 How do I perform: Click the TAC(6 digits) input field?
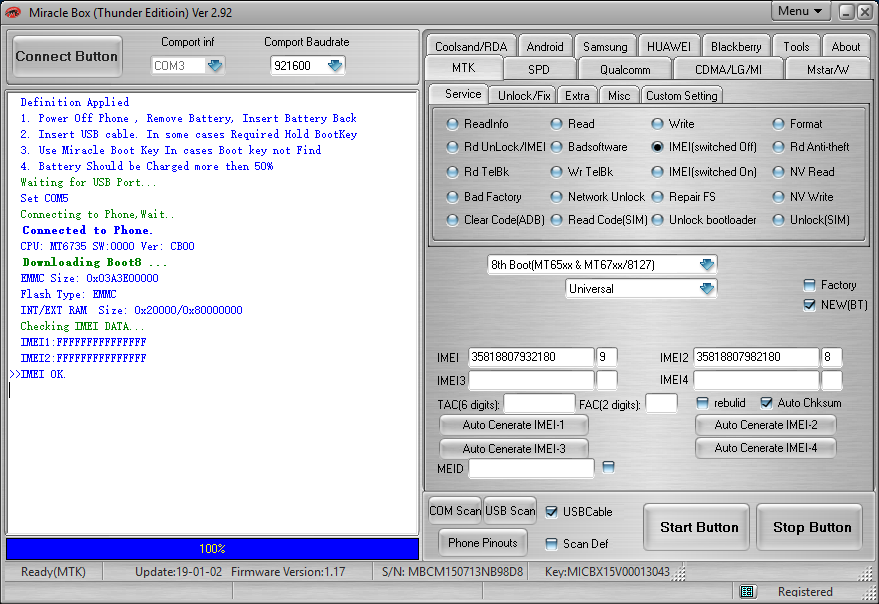pos(539,403)
